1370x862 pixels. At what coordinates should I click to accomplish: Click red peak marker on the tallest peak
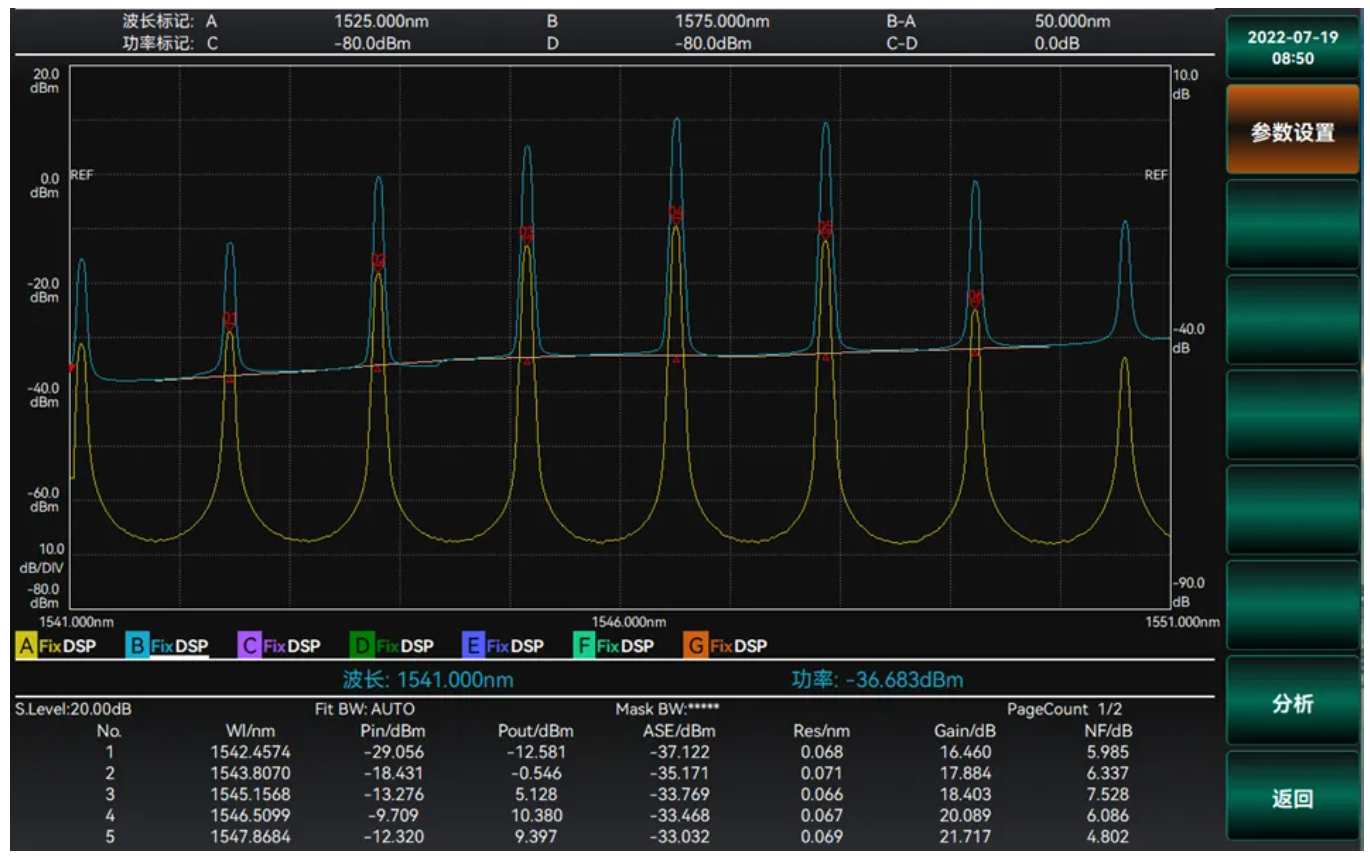(x=676, y=213)
